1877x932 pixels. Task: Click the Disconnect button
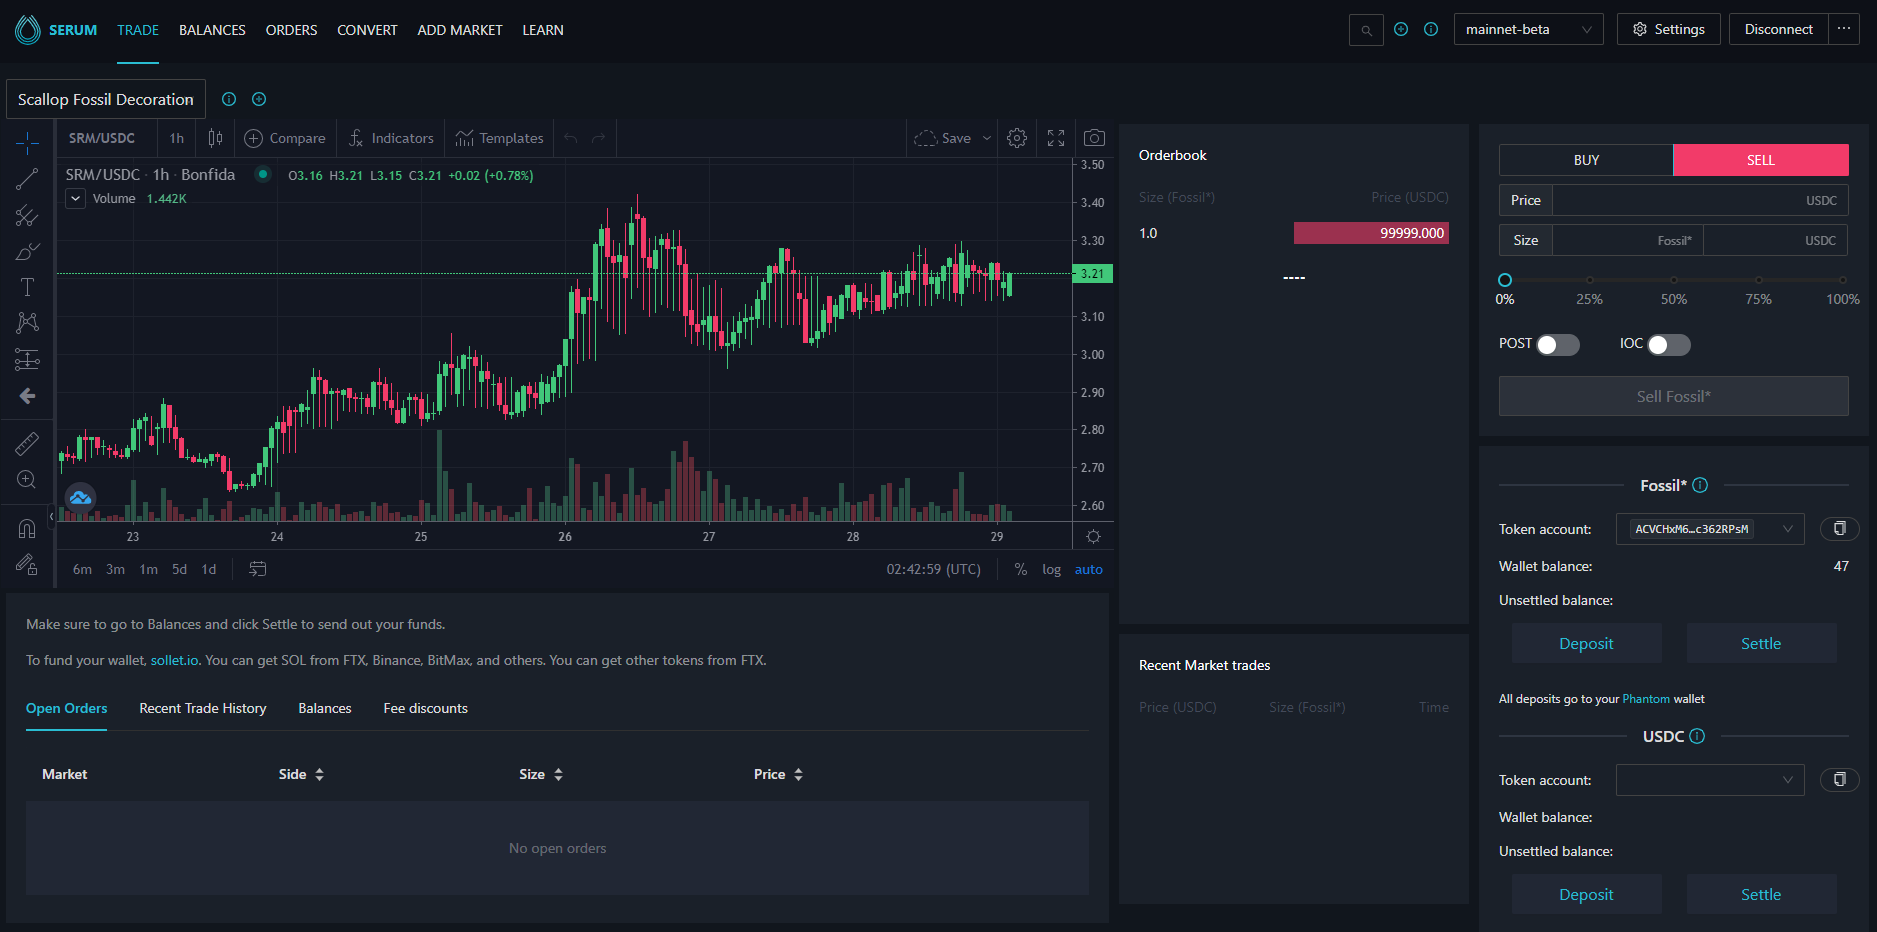[x=1778, y=29]
